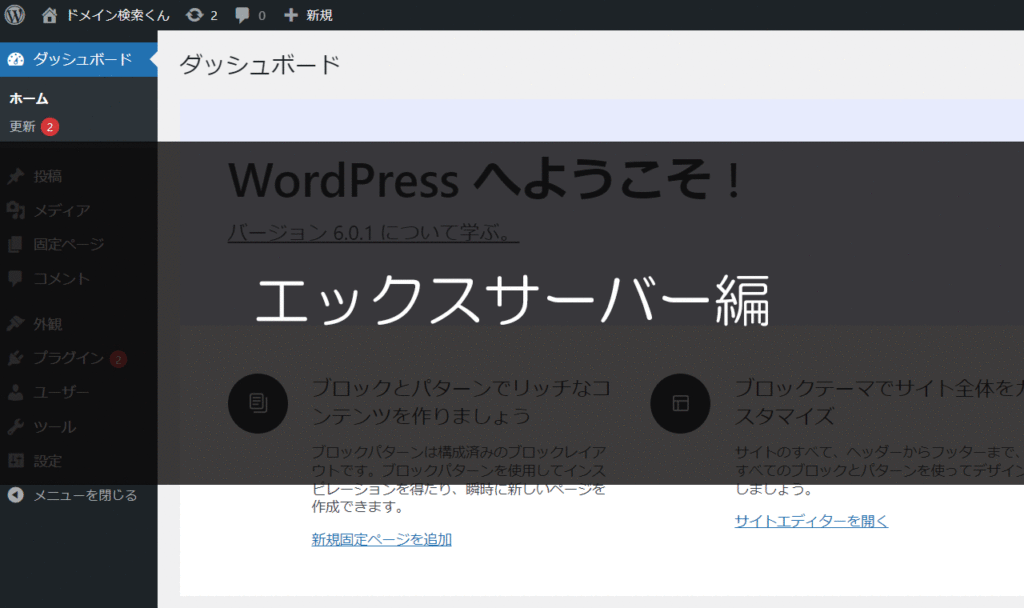The width and height of the screenshot is (1024, 608).
Task: Click the pushpin icon beside 投稿
Action: tap(16, 176)
